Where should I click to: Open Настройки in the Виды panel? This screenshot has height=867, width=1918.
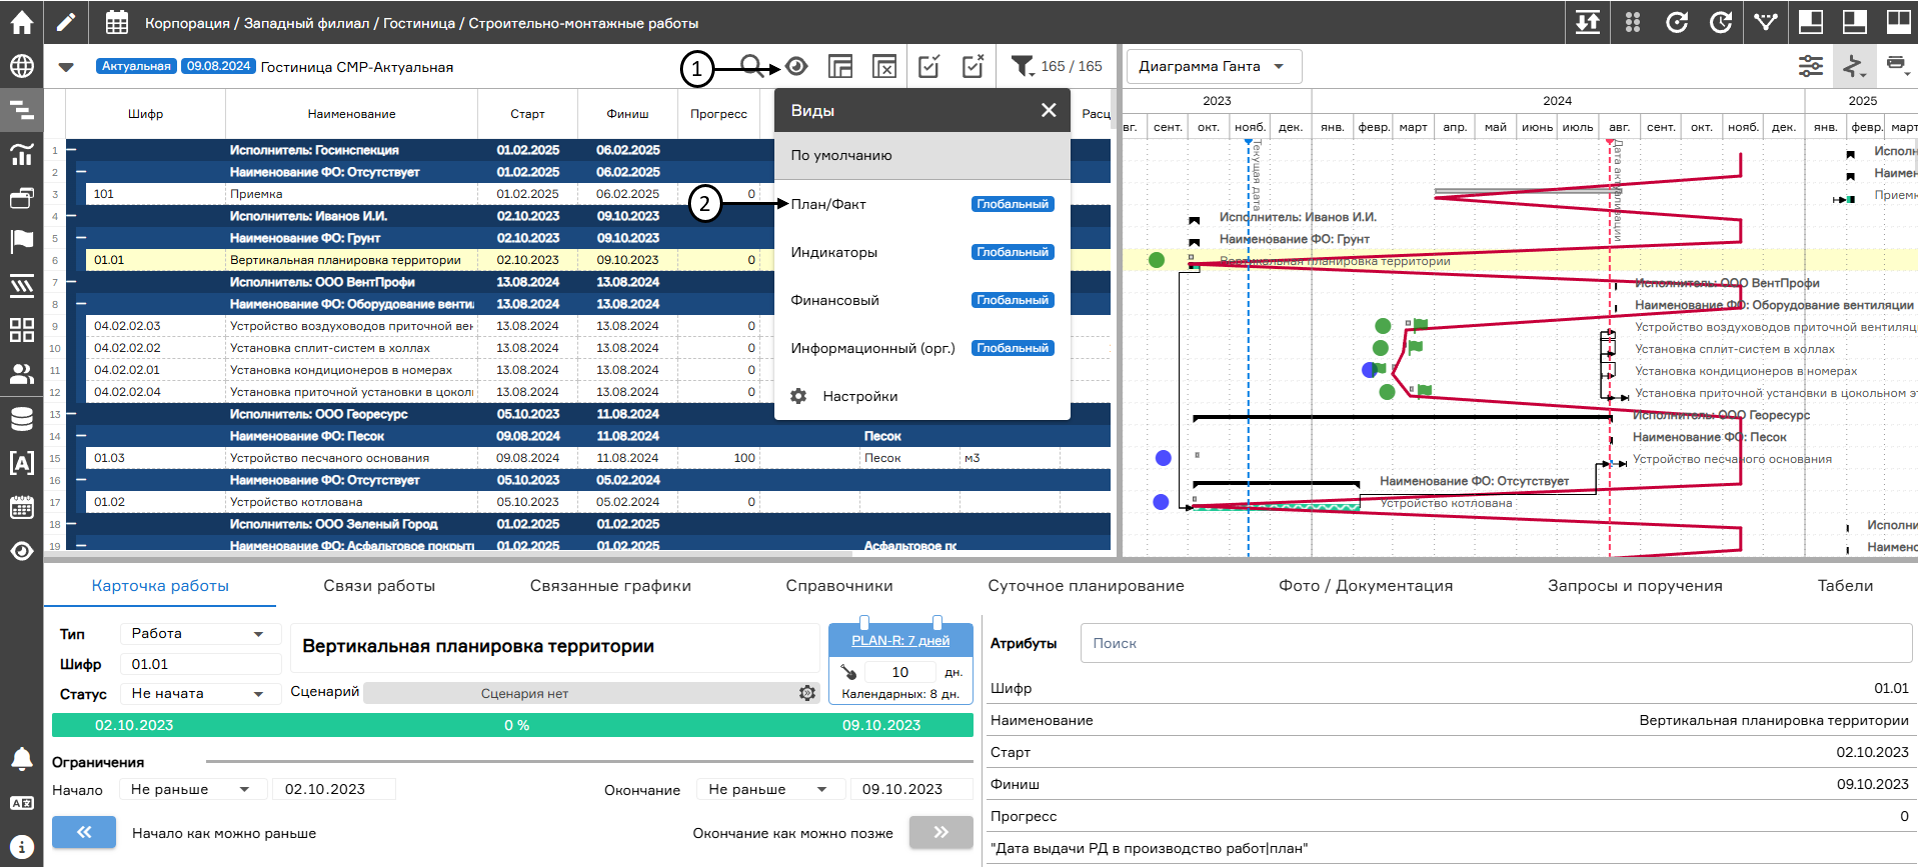click(922, 396)
